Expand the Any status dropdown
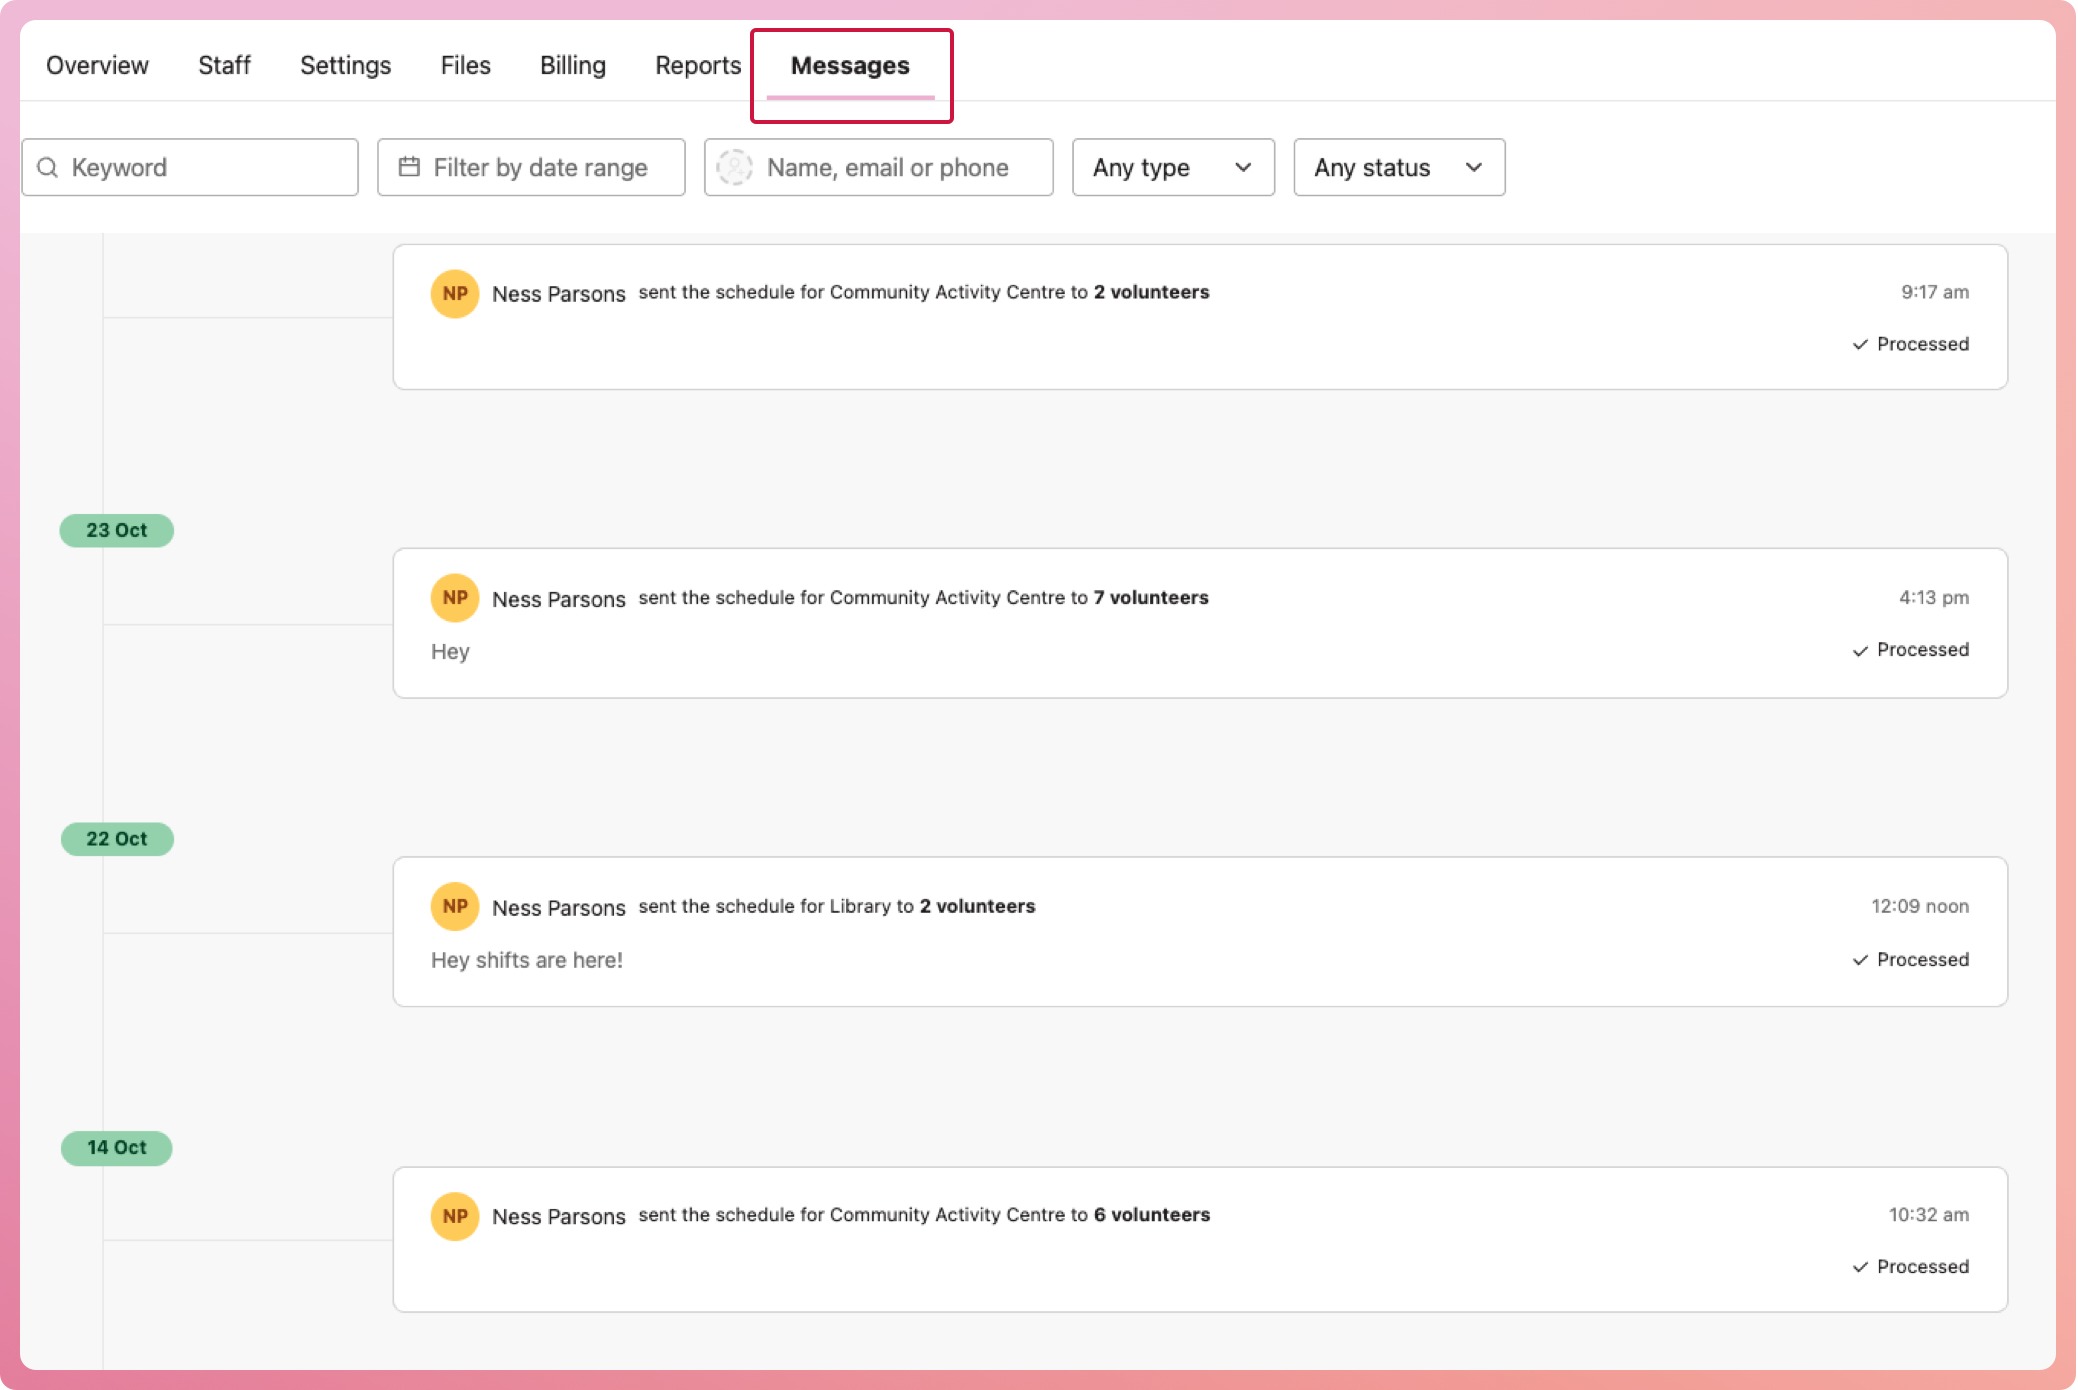Image resolution: width=2078 pixels, height=1390 pixels. point(1398,167)
